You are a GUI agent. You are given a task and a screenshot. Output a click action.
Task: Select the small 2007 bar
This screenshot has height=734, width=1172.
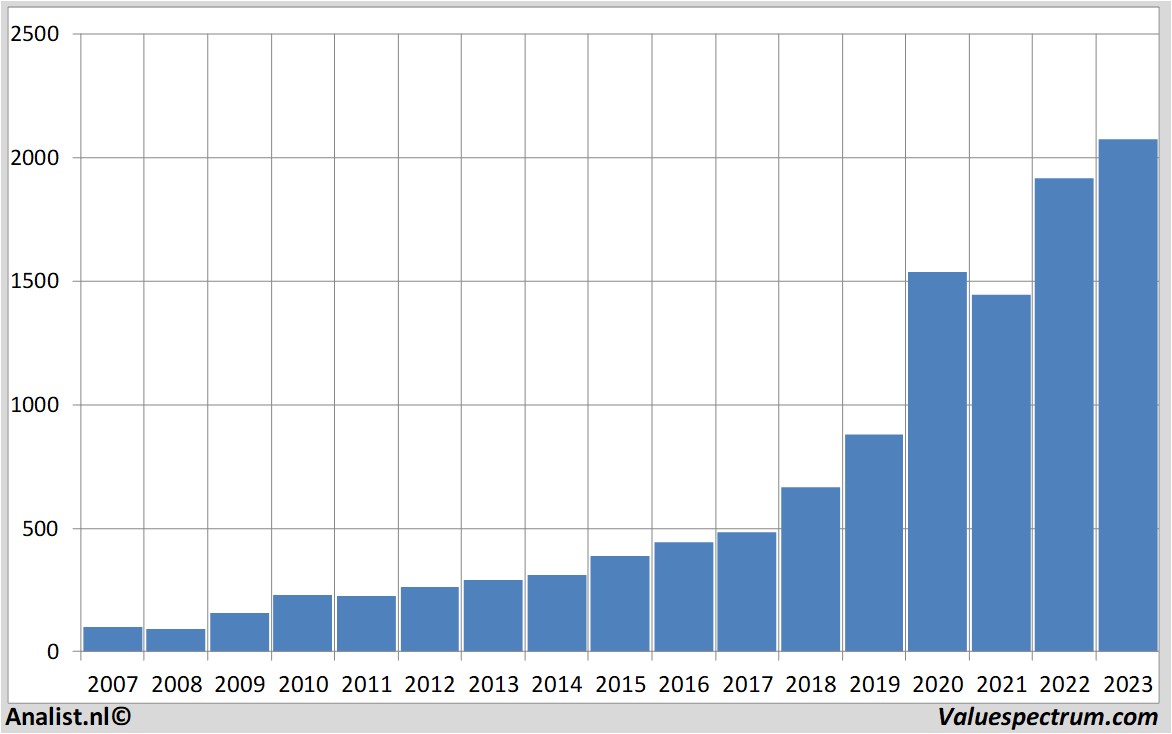point(112,640)
